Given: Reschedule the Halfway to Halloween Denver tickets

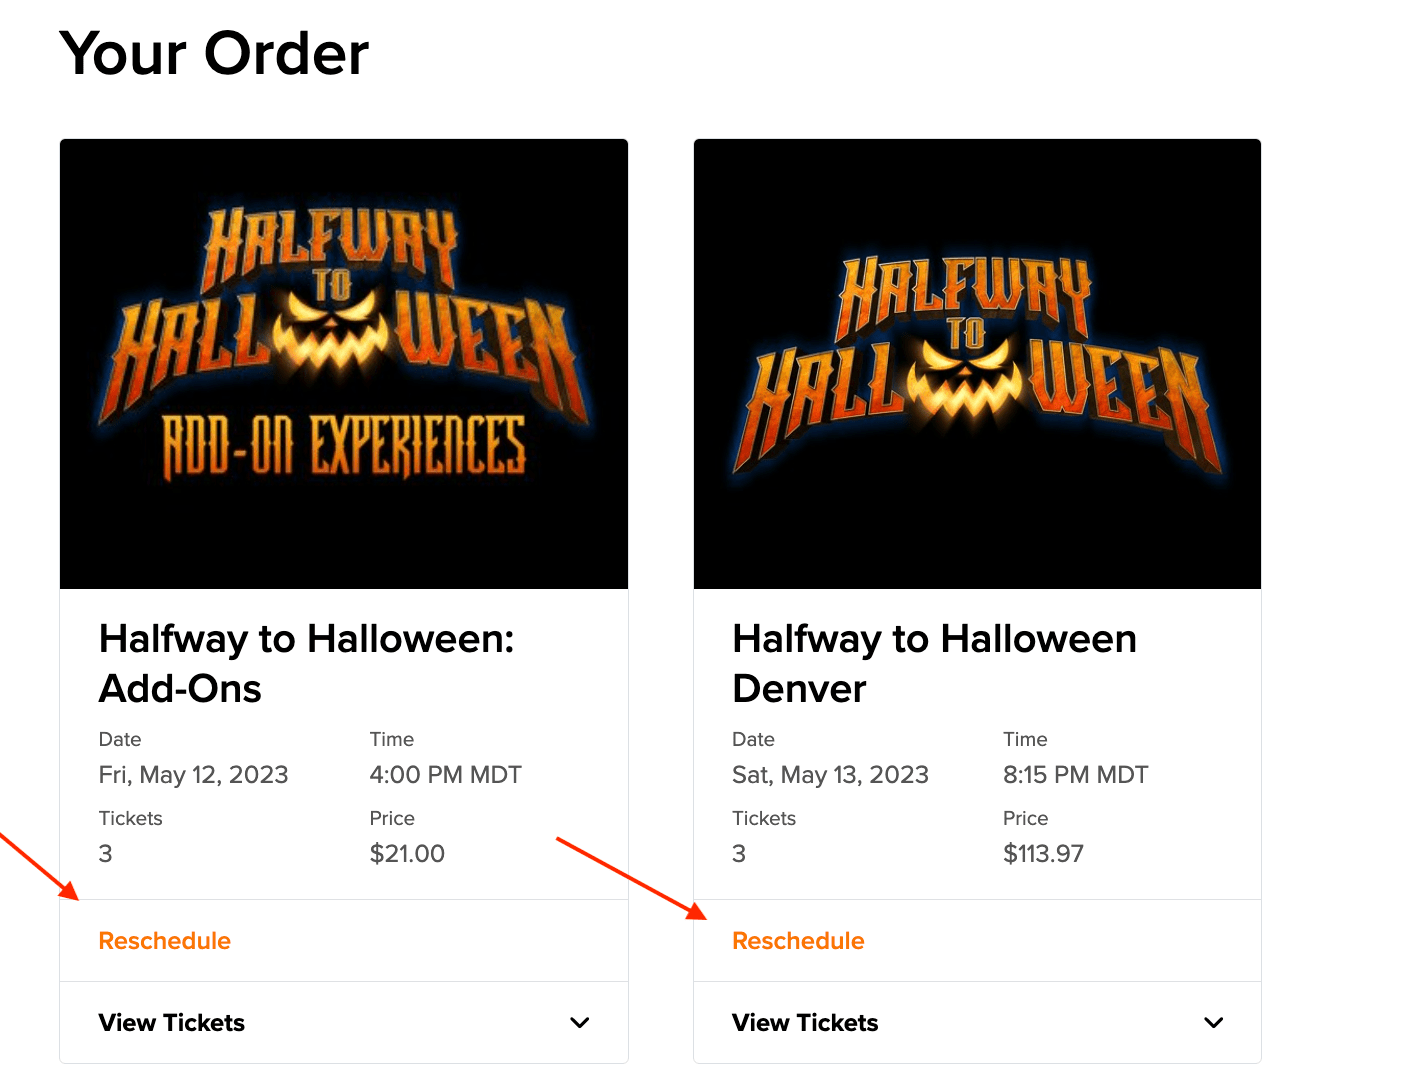Looking at the screenshot, I should 798,940.
